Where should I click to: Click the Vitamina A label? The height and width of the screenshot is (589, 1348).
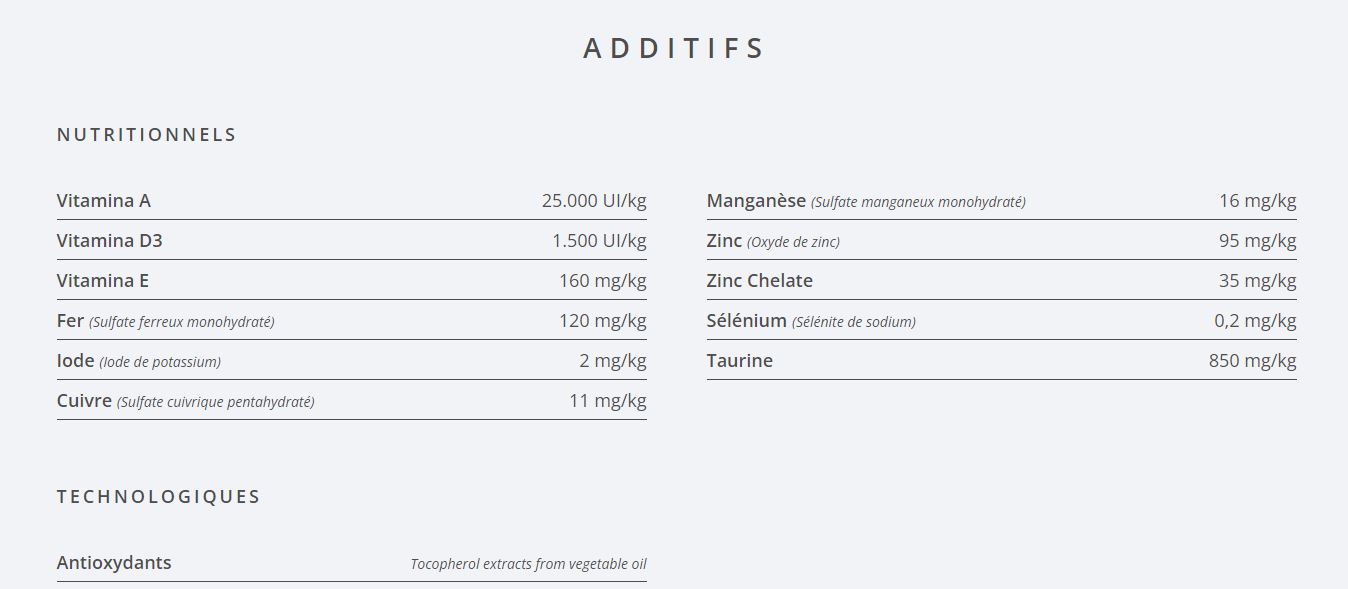(x=104, y=200)
